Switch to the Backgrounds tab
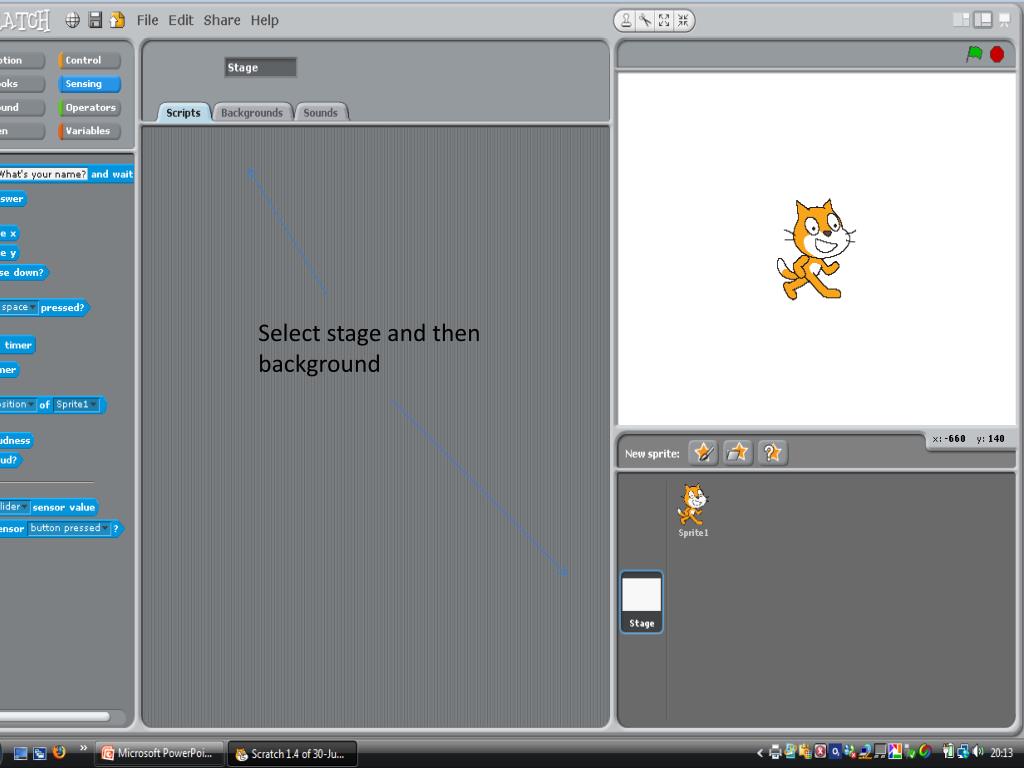The width and height of the screenshot is (1024, 768). tap(251, 113)
